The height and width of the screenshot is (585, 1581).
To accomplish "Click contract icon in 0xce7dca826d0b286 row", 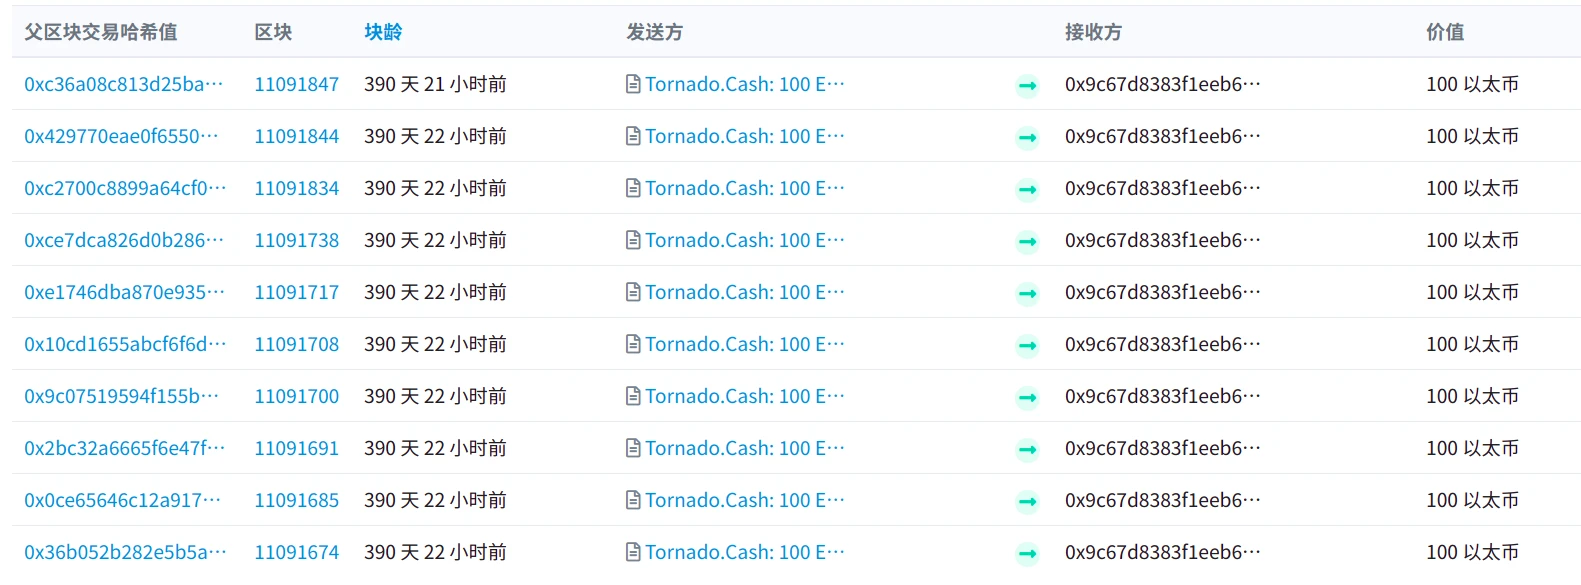I will (x=633, y=240).
